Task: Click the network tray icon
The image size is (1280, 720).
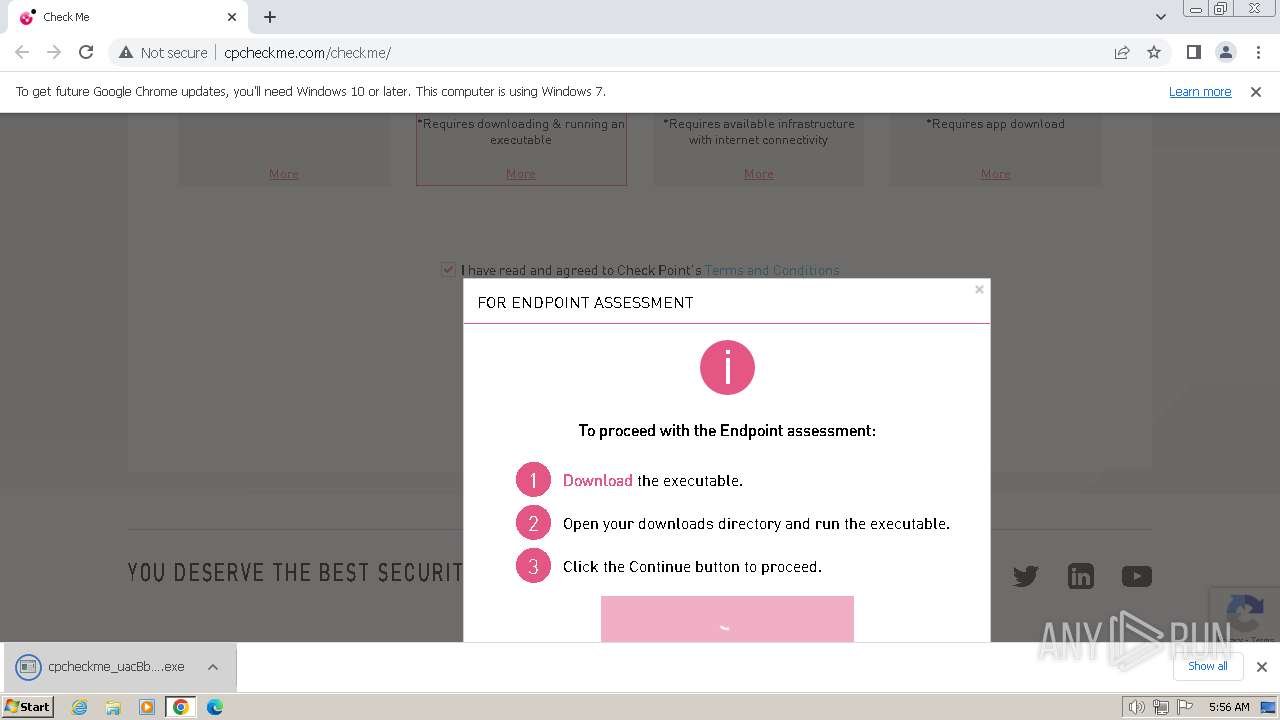Action: coord(1161,707)
